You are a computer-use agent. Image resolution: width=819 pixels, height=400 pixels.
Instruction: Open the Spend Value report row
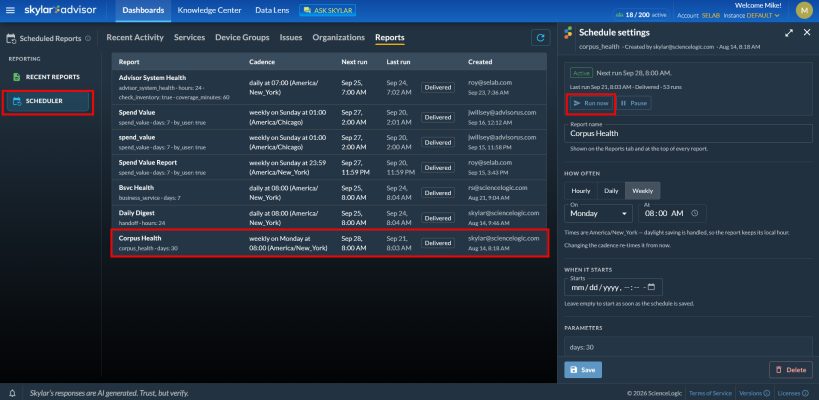[x=329, y=117]
